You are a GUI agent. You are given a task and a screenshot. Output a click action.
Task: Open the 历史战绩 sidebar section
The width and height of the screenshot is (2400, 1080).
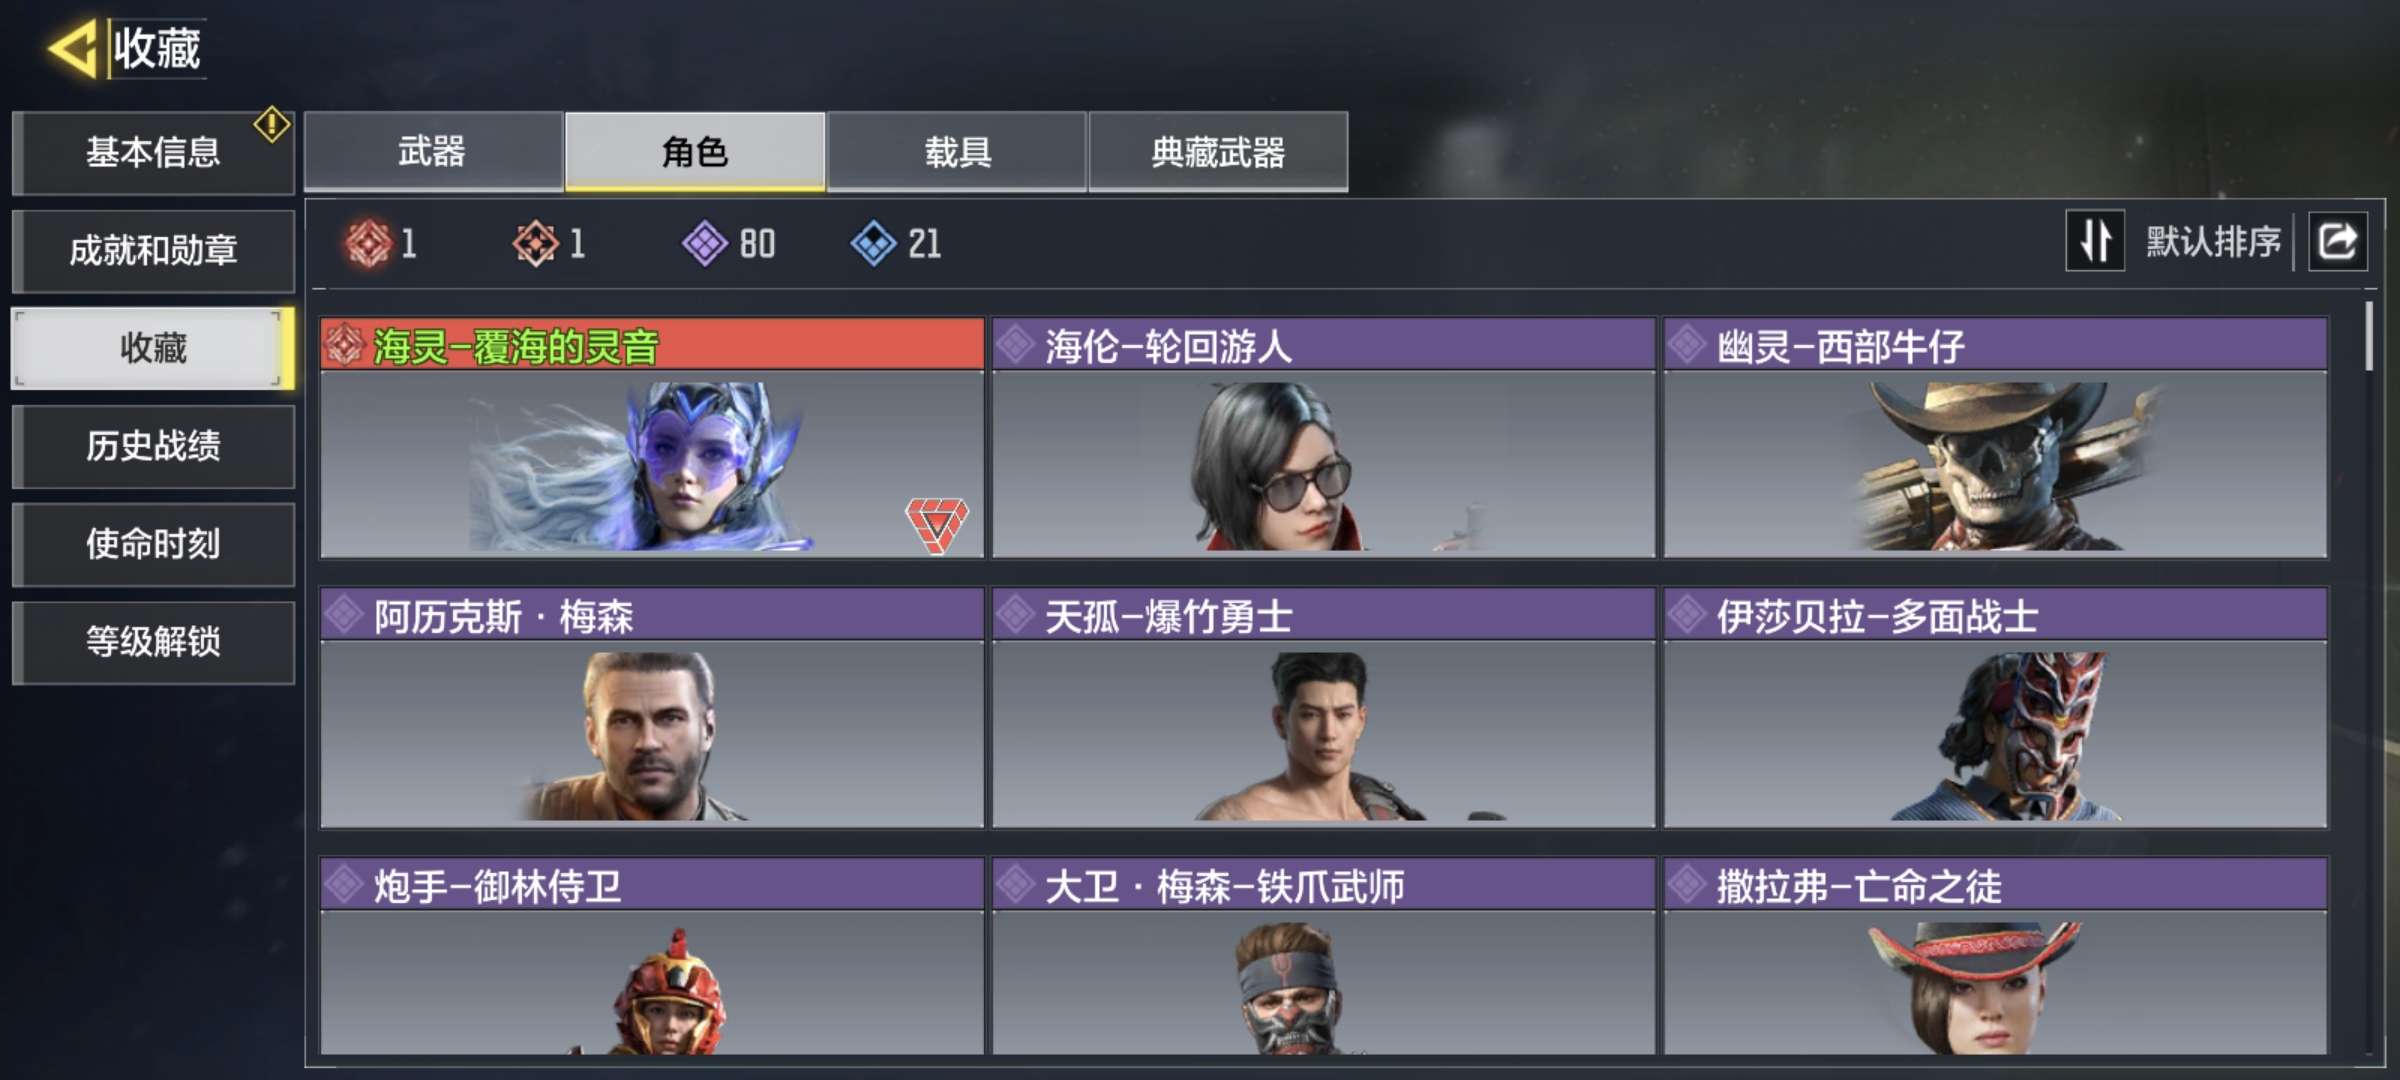coord(153,446)
